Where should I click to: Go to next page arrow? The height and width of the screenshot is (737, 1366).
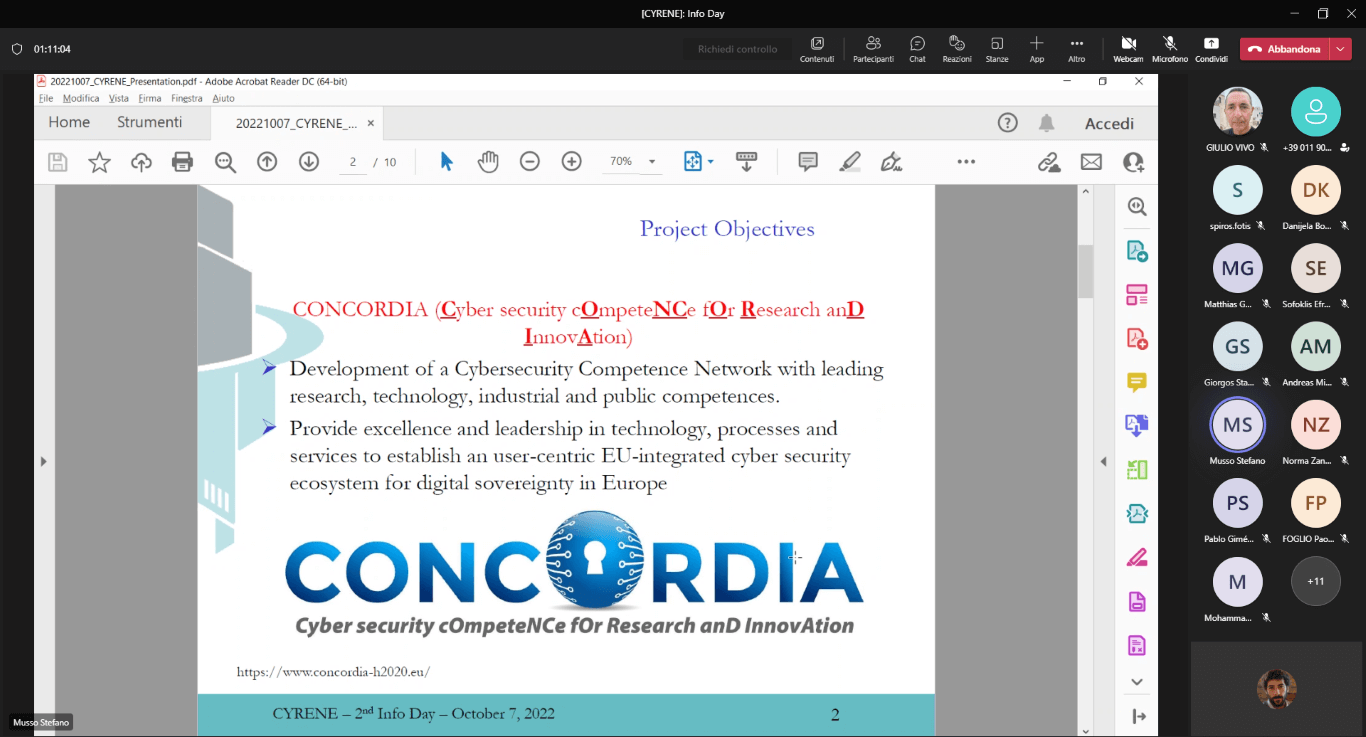point(309,162)
